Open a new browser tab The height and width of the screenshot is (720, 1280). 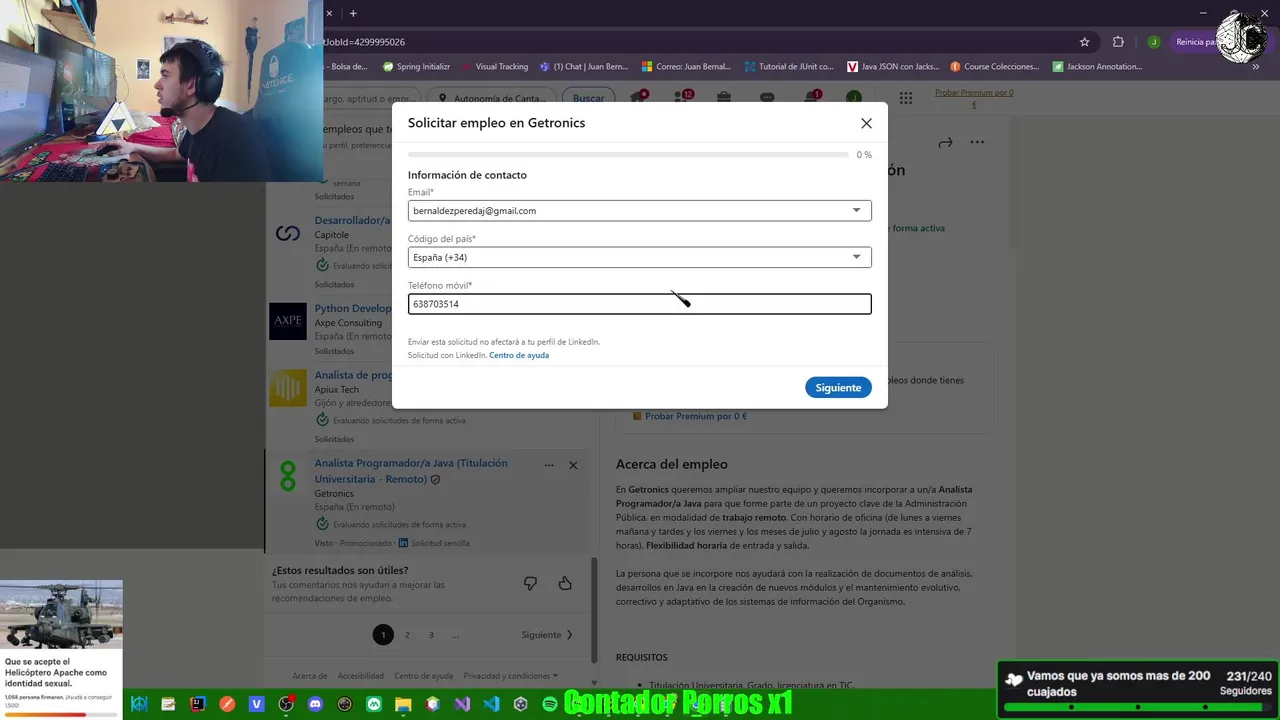coord(353,13)
